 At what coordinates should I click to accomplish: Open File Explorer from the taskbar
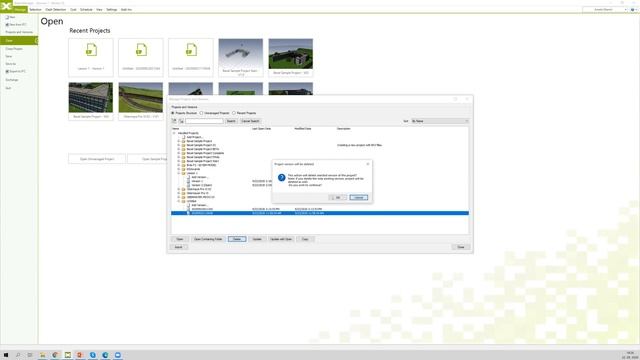click(x=42, y=355)
